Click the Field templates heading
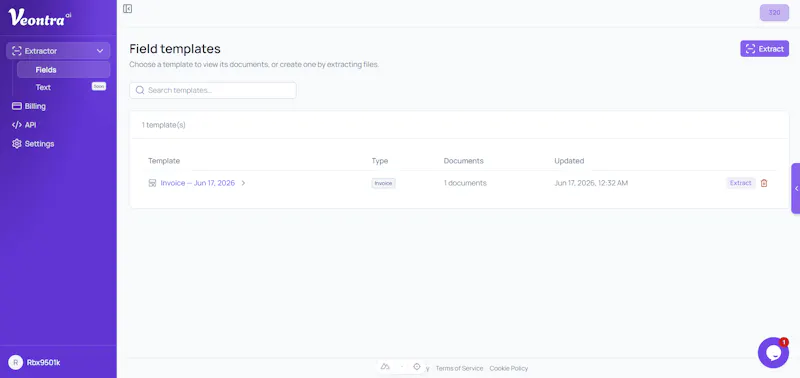Image resolution: width=800 pixels, height=378 pixels. pos(175,49)
